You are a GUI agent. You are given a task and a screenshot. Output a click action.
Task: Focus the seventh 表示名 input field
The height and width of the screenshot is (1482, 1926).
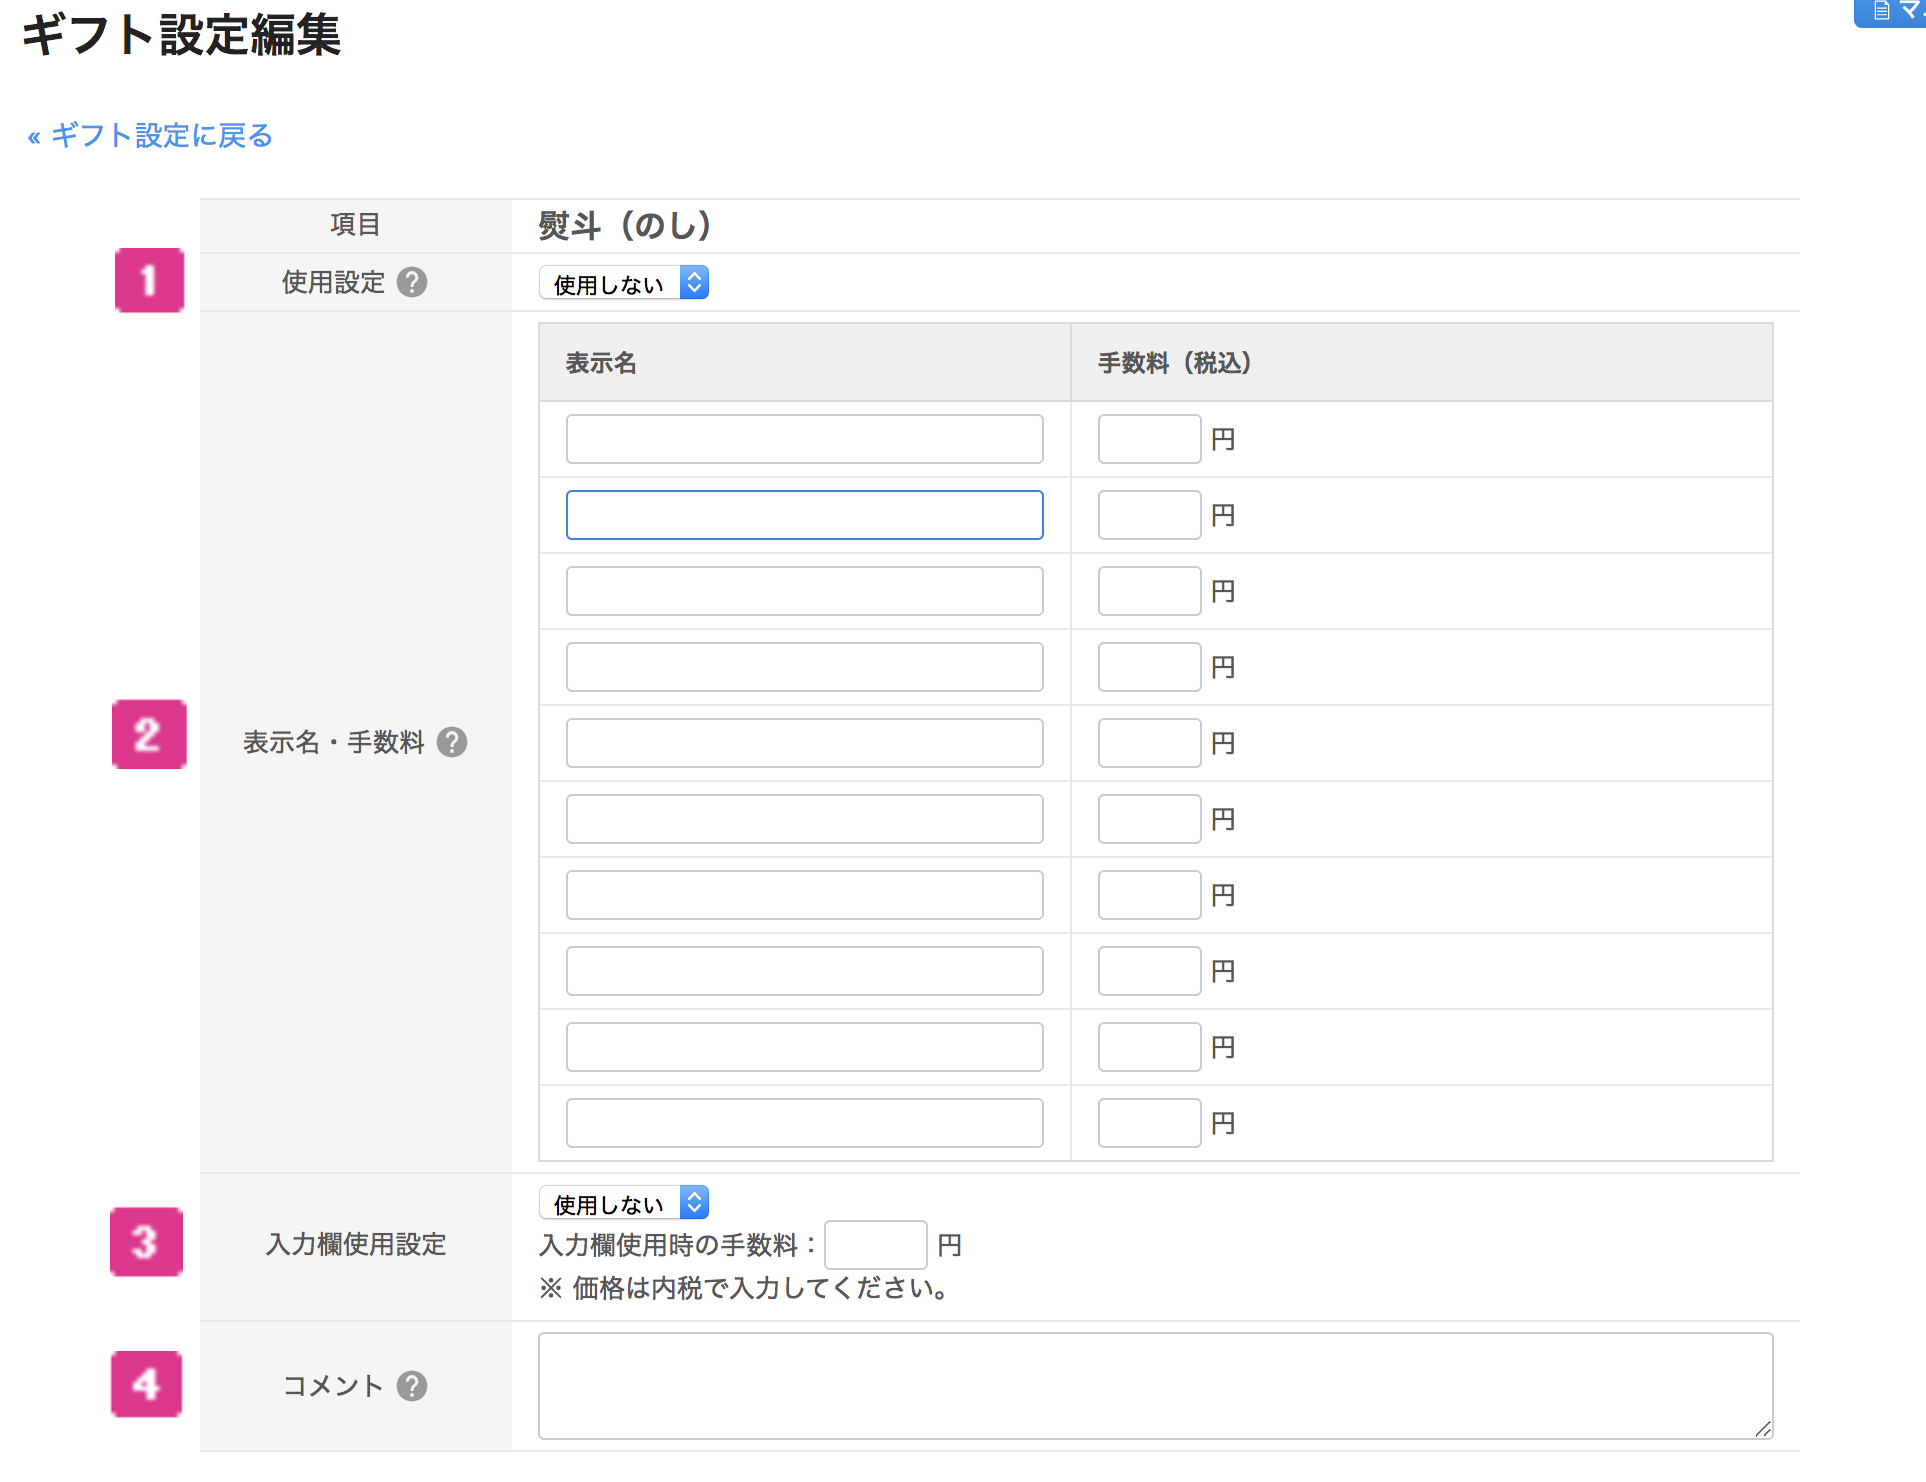click(805, 895)
